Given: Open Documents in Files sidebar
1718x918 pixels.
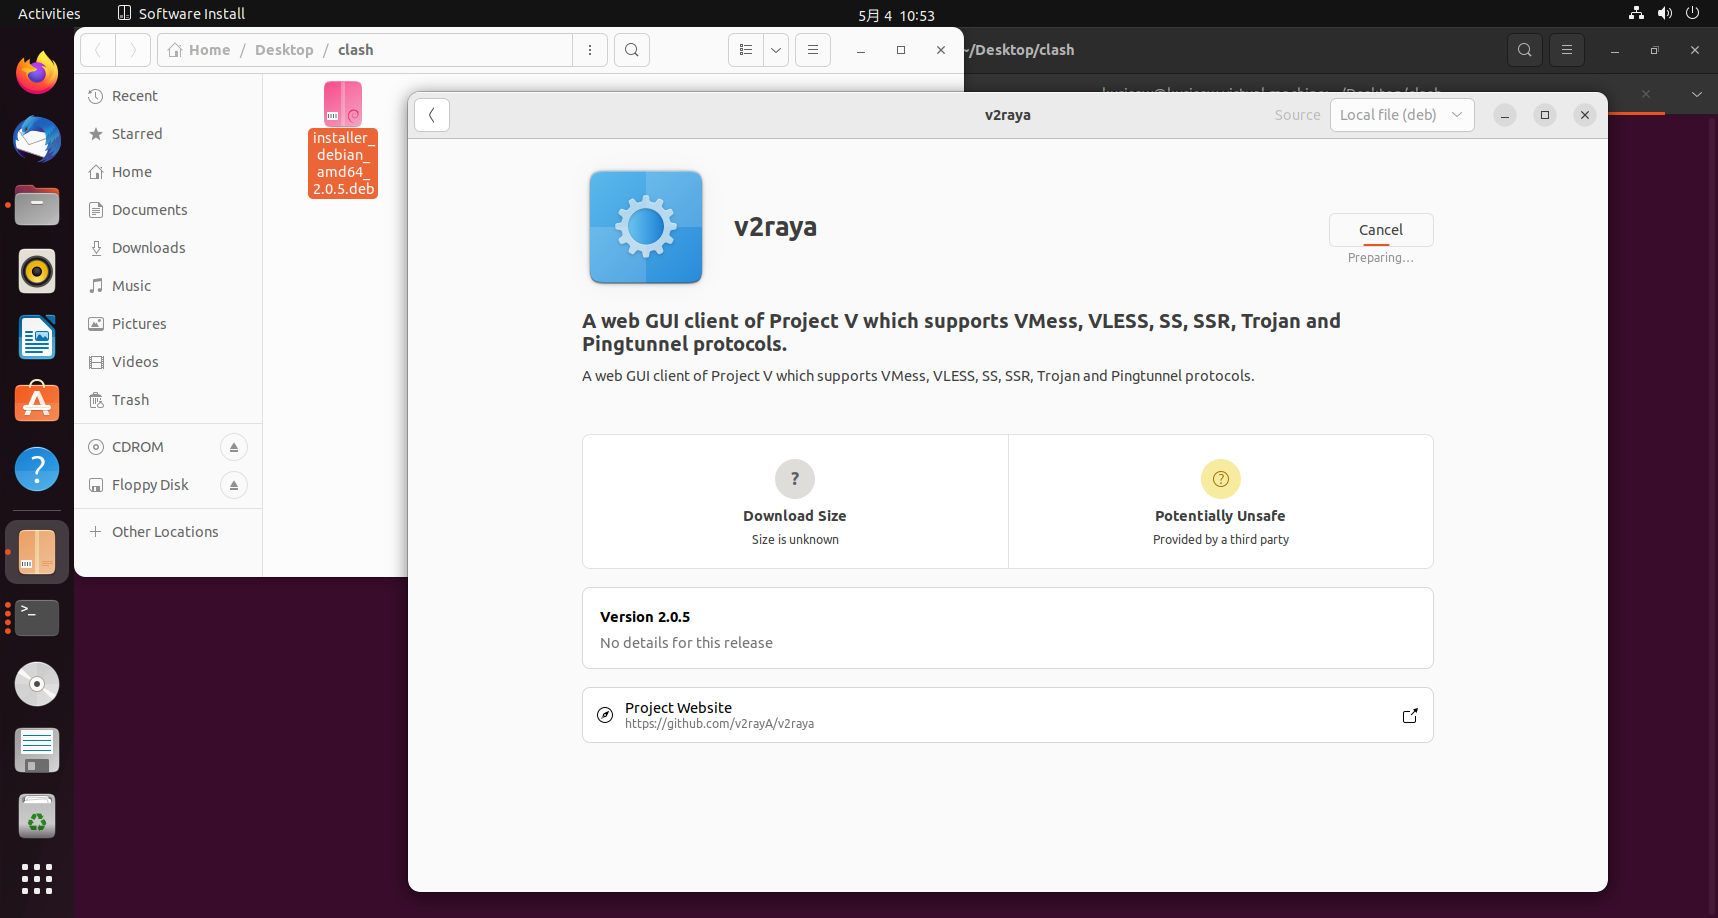Looking at the screenshot, I should click(x=168, y=210).
